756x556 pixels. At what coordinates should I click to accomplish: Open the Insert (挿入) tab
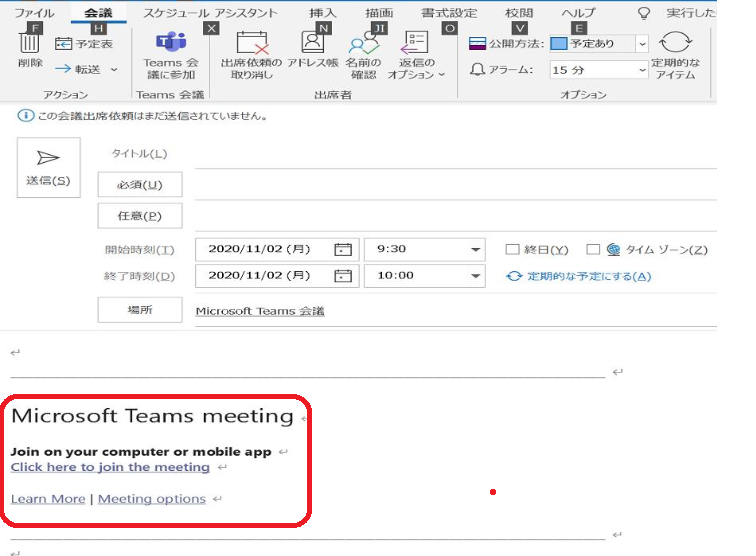click(323, 13)
